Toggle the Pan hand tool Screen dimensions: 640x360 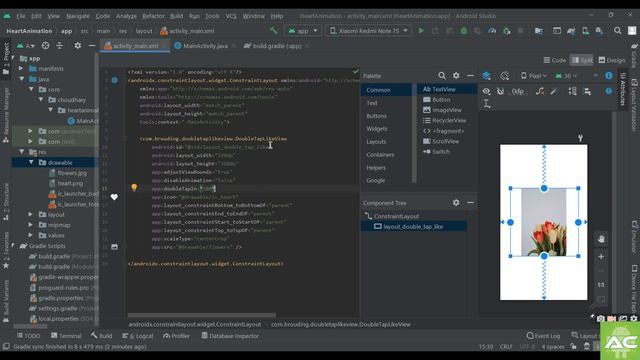tap(601, 239)
